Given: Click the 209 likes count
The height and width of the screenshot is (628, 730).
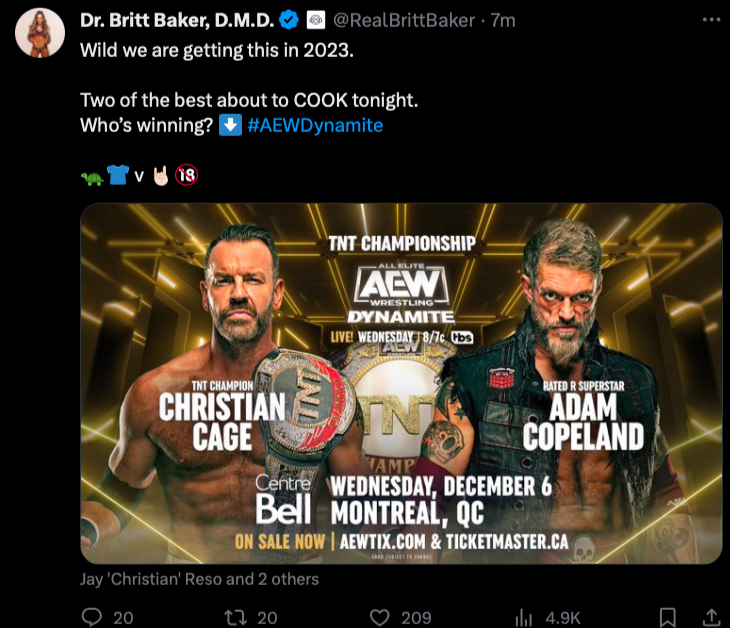Looking at the screenshot, I should (415, 618).
